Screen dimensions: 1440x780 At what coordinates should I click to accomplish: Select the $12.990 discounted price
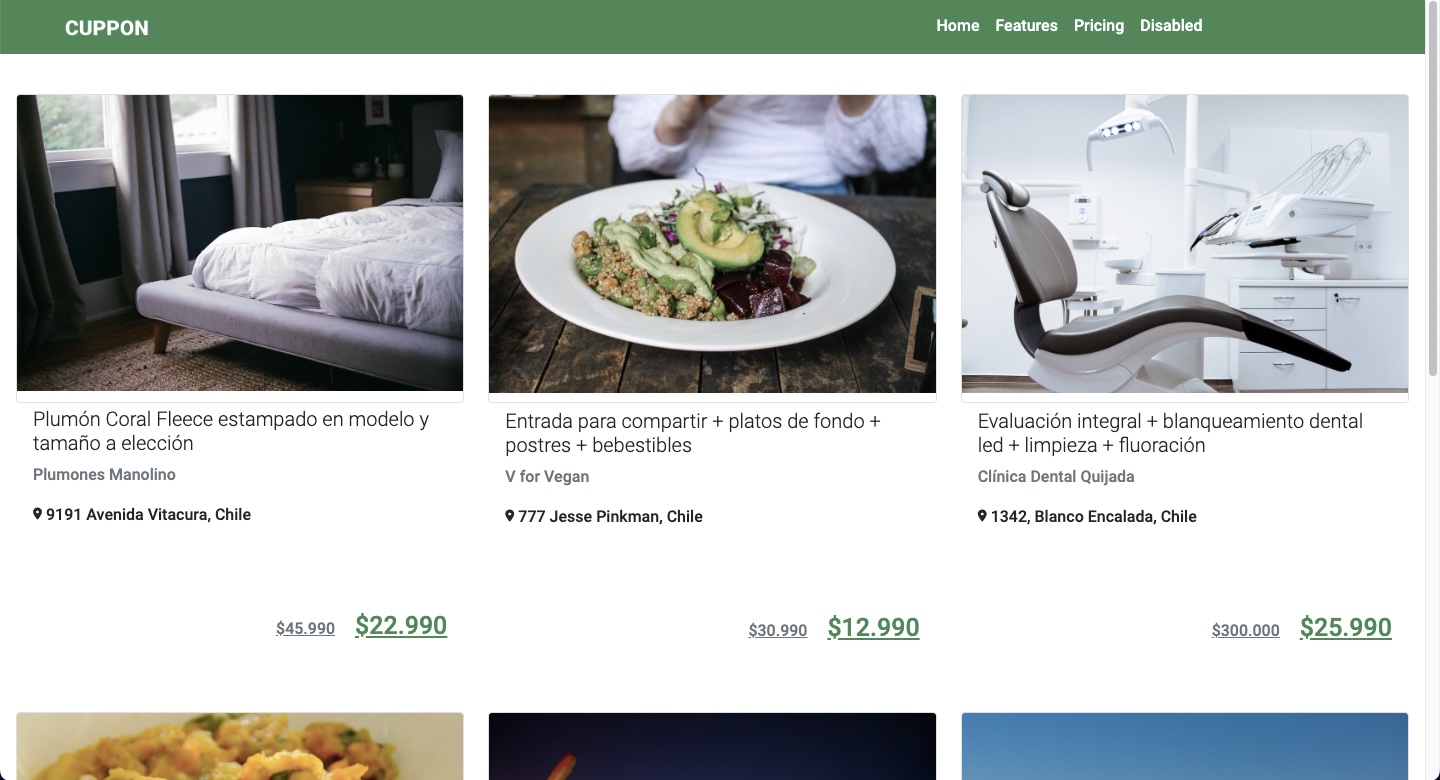pos(873,628)
